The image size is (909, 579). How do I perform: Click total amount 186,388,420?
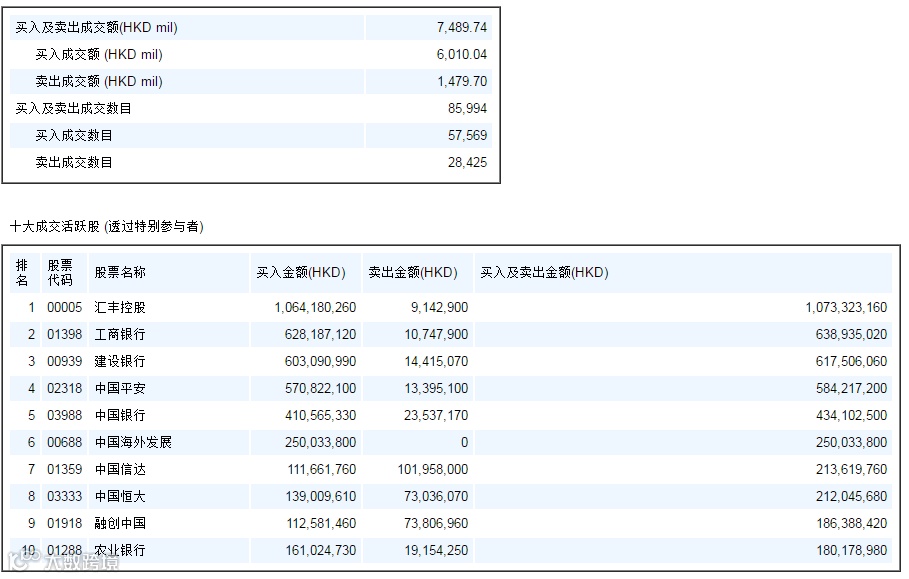pos(852,523)
